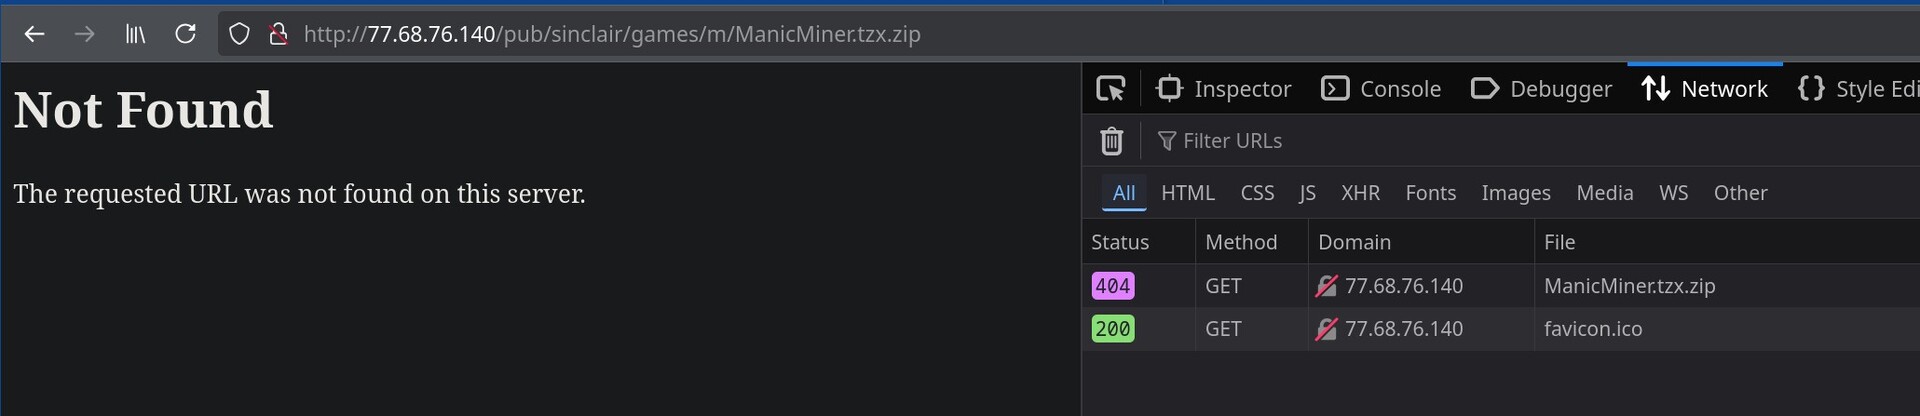Image resolution: width=1920 pixels, height=416 pixels.
Task: Clear network log with trash icon
Action: [x=1111, y=141]
